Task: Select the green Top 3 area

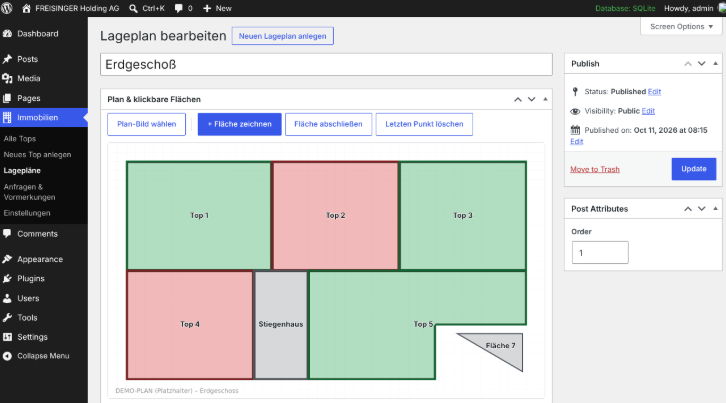Action: 463,215
